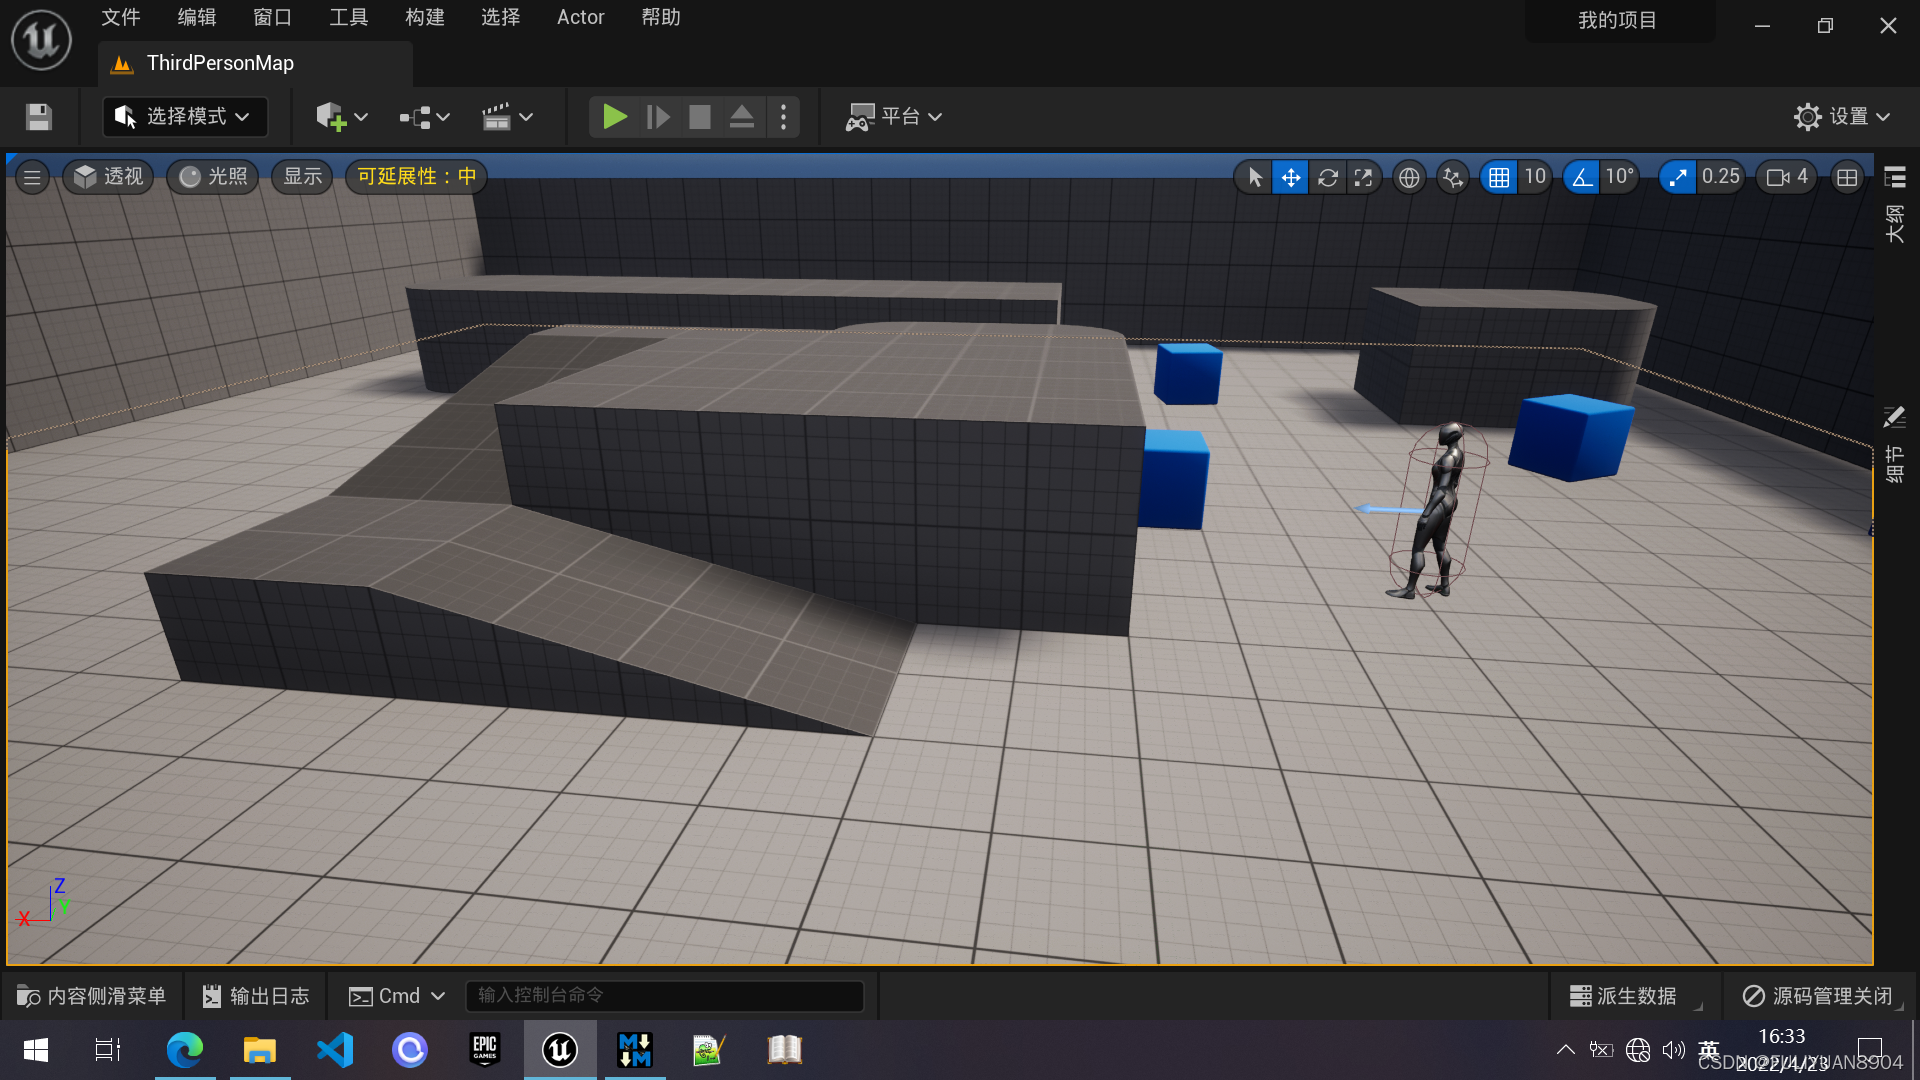The width and height of the screenshot is (1920, 1080).
Task: Open the Cmd console type dropdown
Action: (x=397, y=996)
